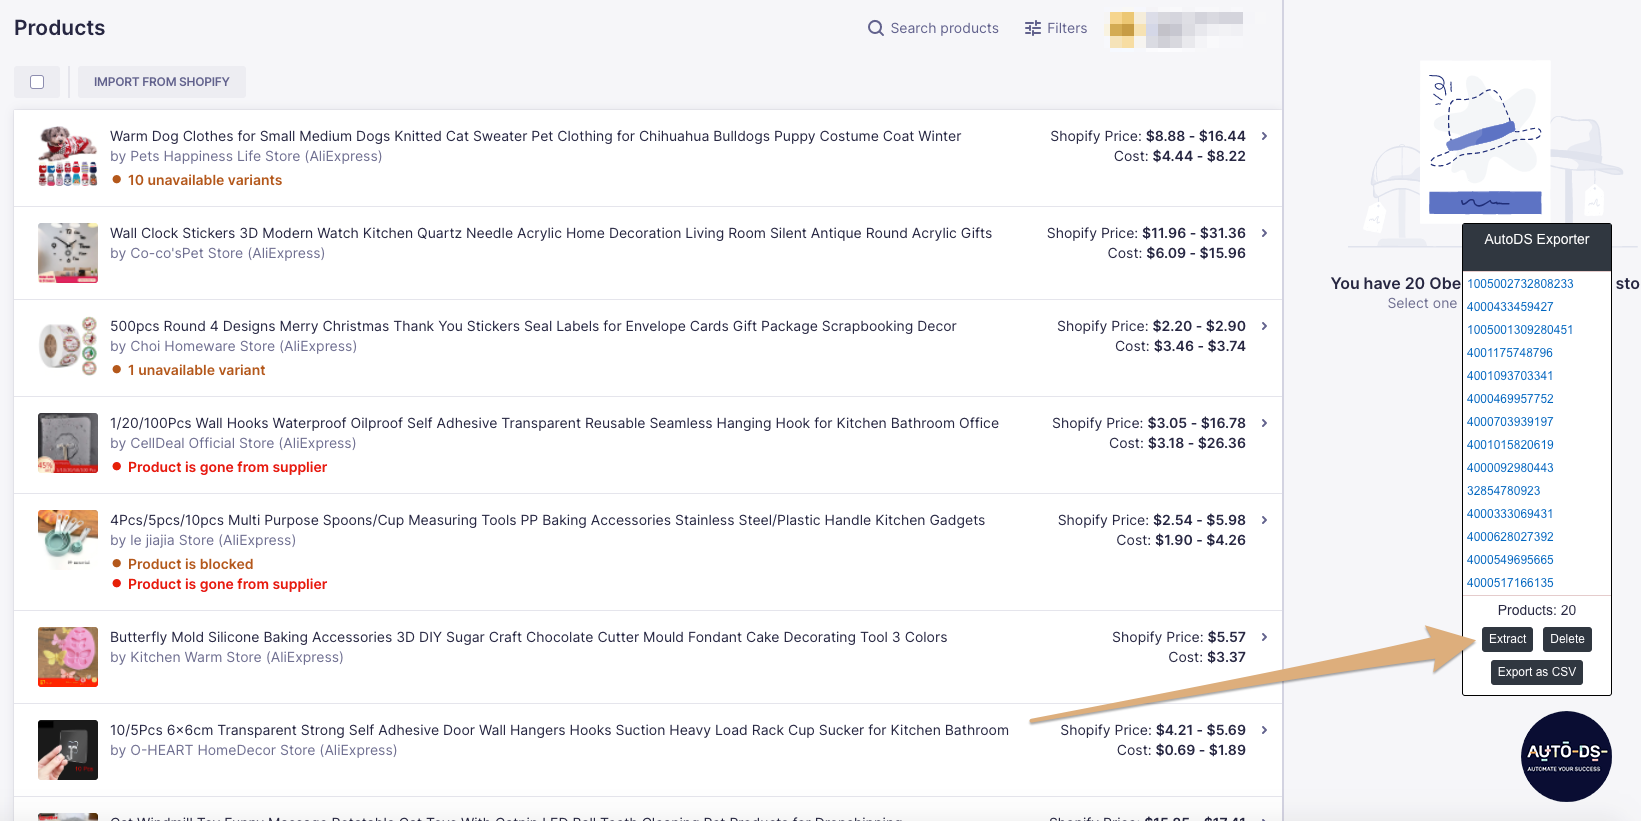Open product ID 4000469957752 link

pos(1510,399)
